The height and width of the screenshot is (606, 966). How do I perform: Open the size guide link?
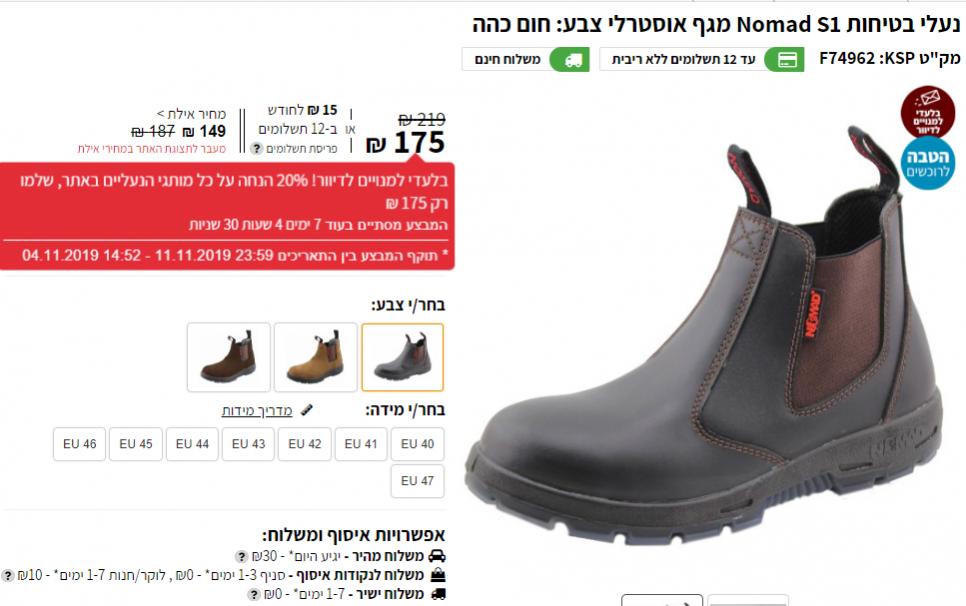click(x=257, y=411)
